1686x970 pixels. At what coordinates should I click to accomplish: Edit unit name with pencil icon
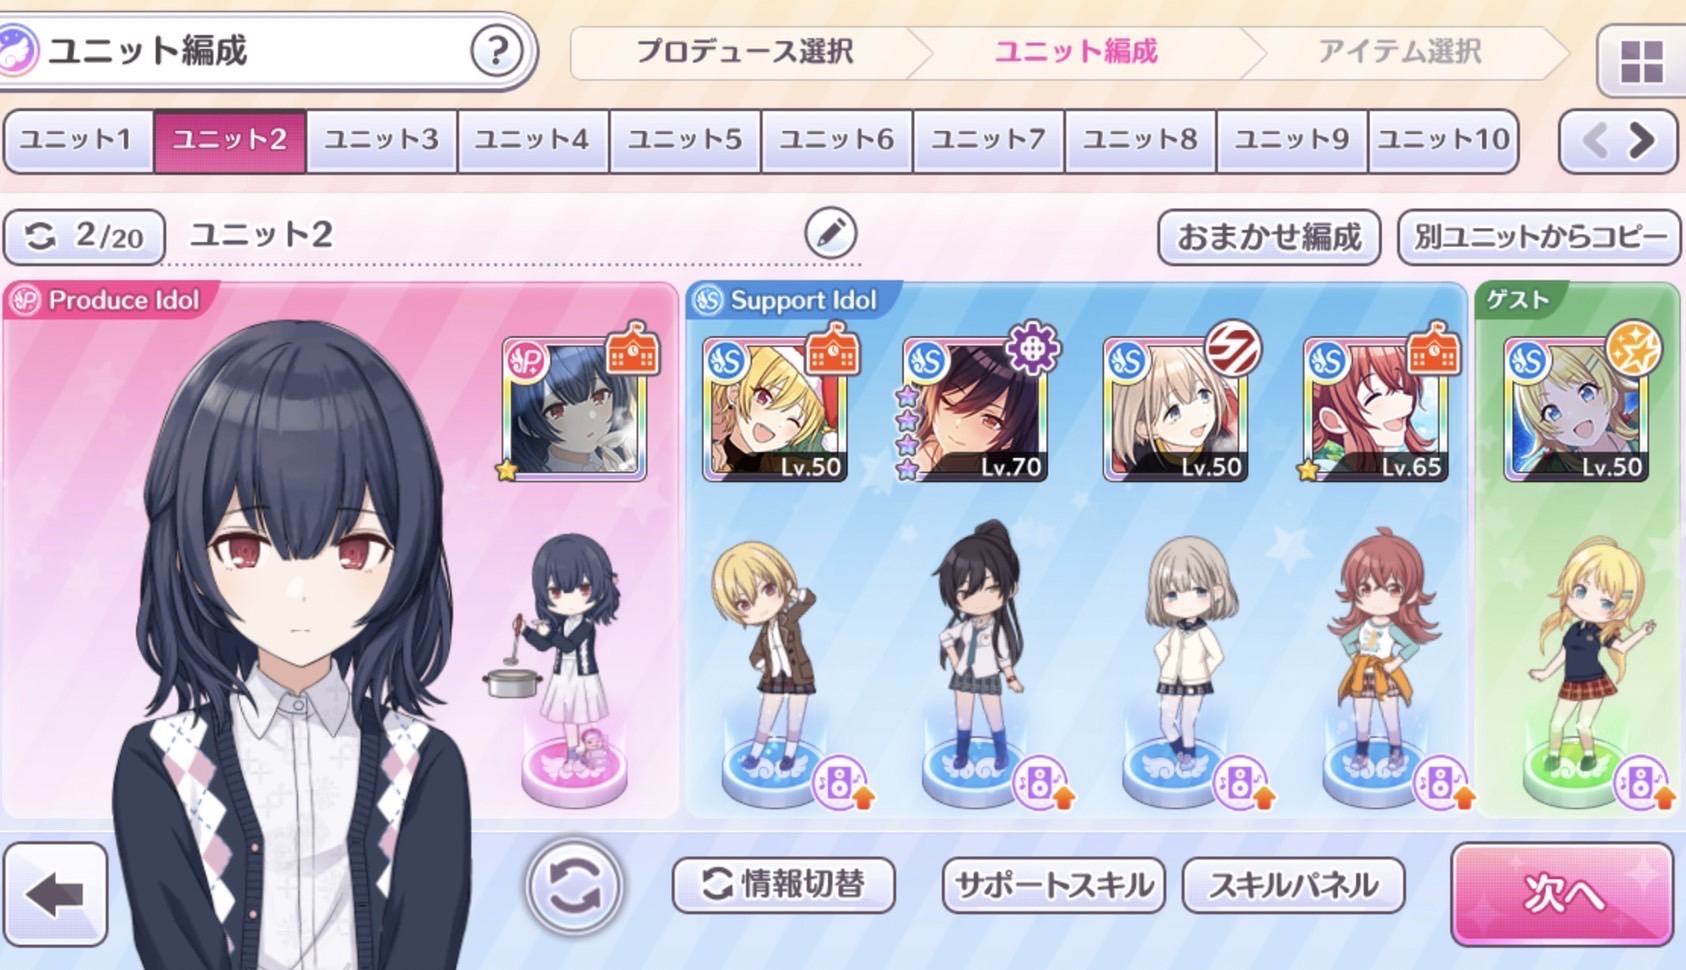tap(831, 234)
